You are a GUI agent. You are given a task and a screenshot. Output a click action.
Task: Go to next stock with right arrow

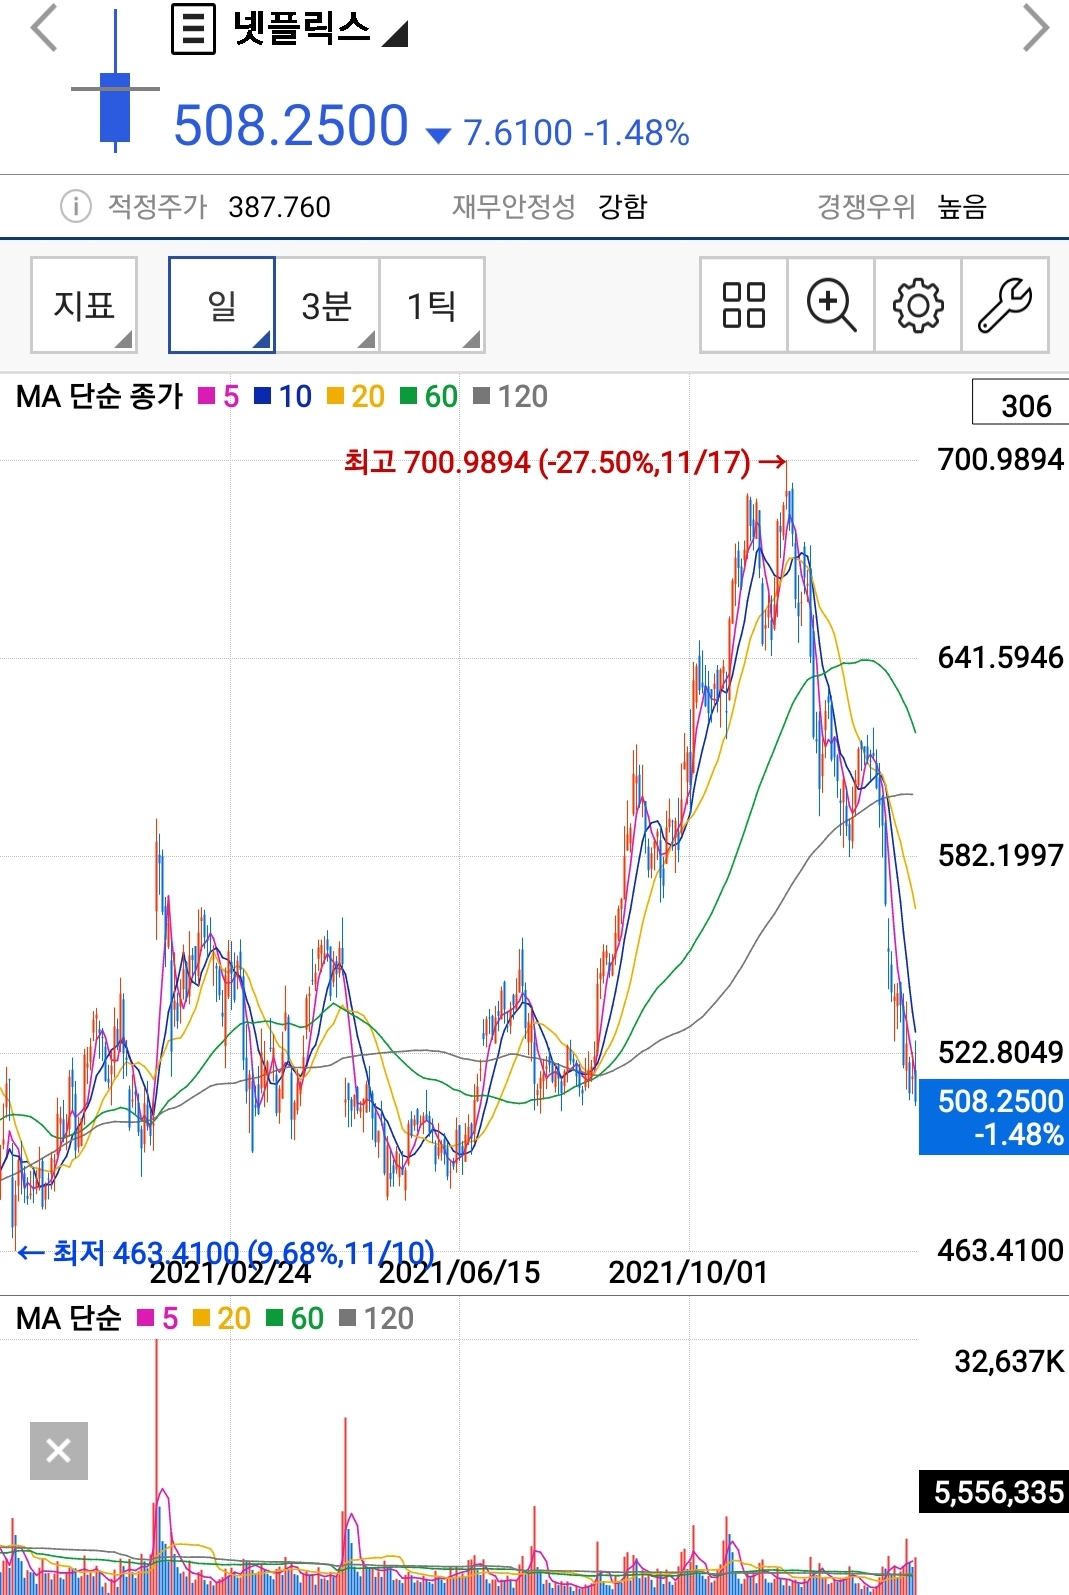tap(1036, 28)
